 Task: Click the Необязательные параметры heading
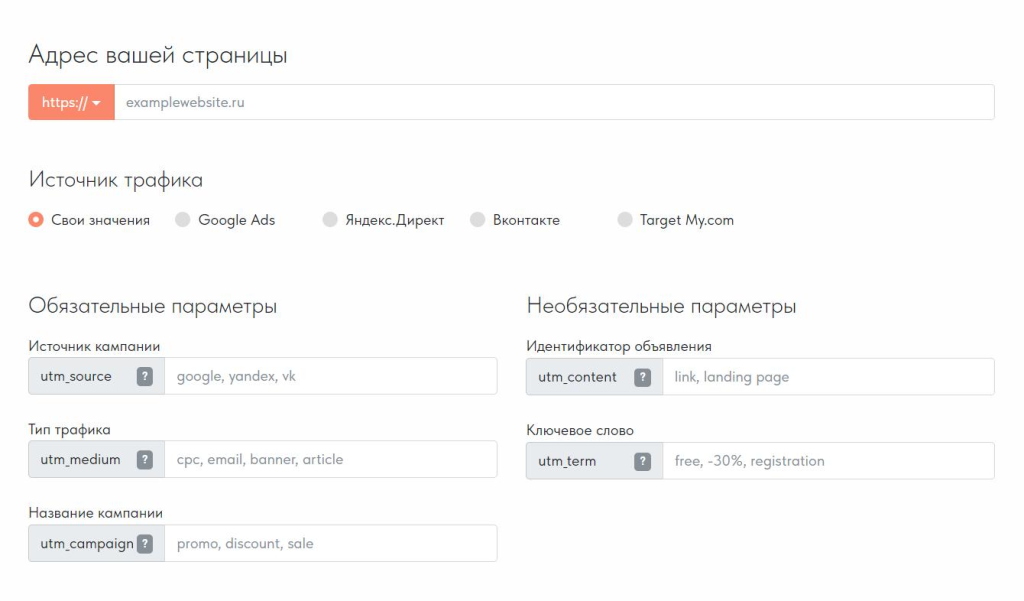[x=662, y=306]
